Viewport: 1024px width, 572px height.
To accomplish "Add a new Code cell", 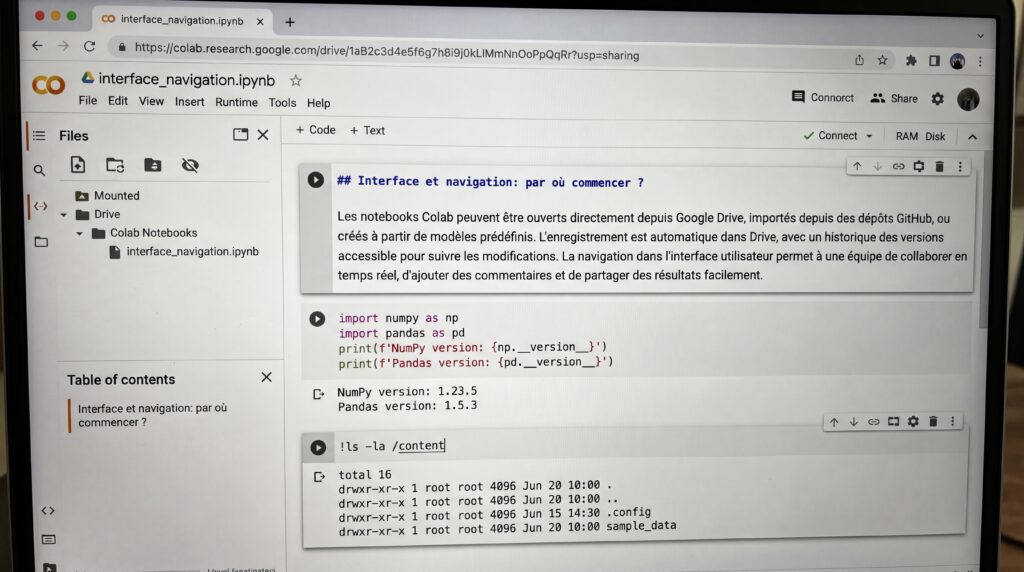I will [315, 130].
